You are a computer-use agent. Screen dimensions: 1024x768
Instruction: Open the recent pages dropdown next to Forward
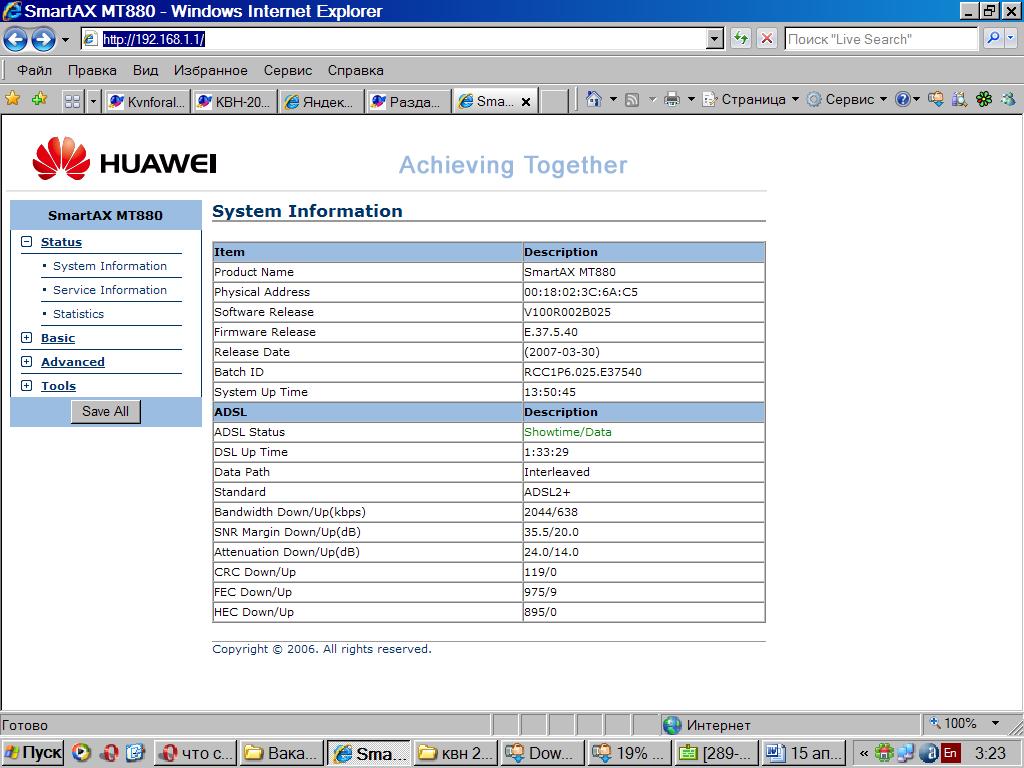coord(65,40)
